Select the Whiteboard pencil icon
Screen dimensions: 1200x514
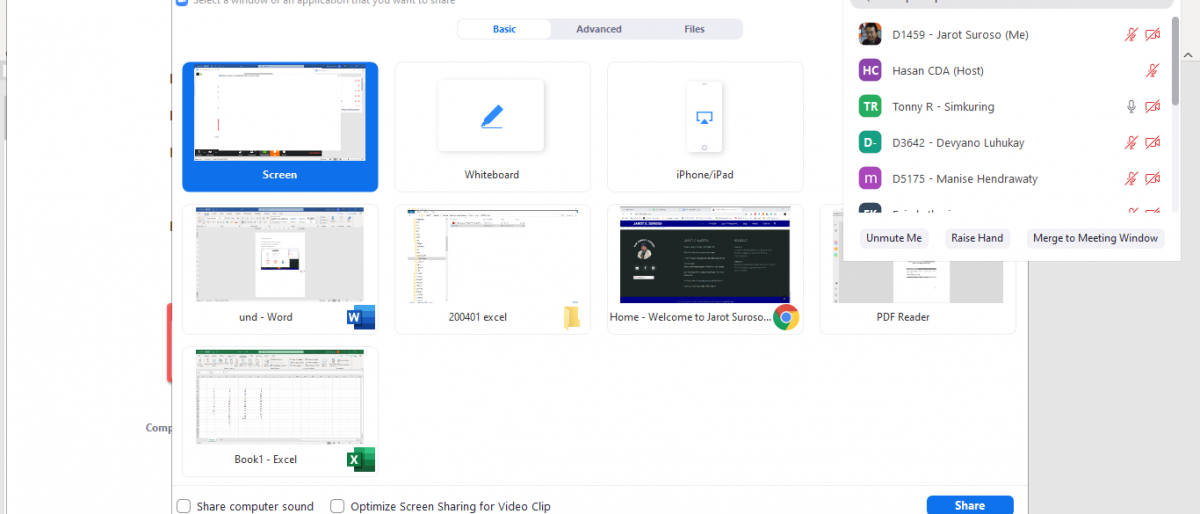[491, 116]
